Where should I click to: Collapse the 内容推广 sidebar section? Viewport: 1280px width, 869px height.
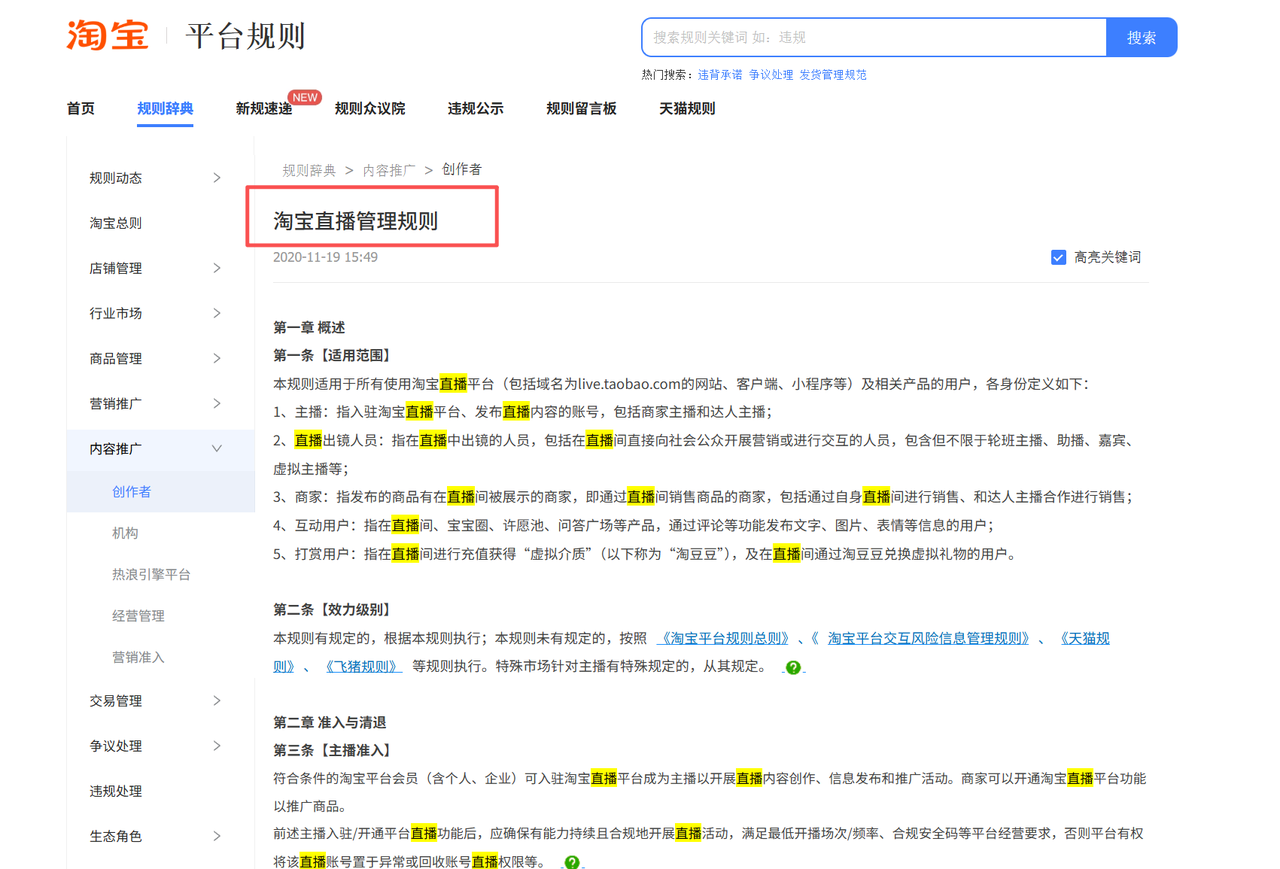[x=155, y=448]
